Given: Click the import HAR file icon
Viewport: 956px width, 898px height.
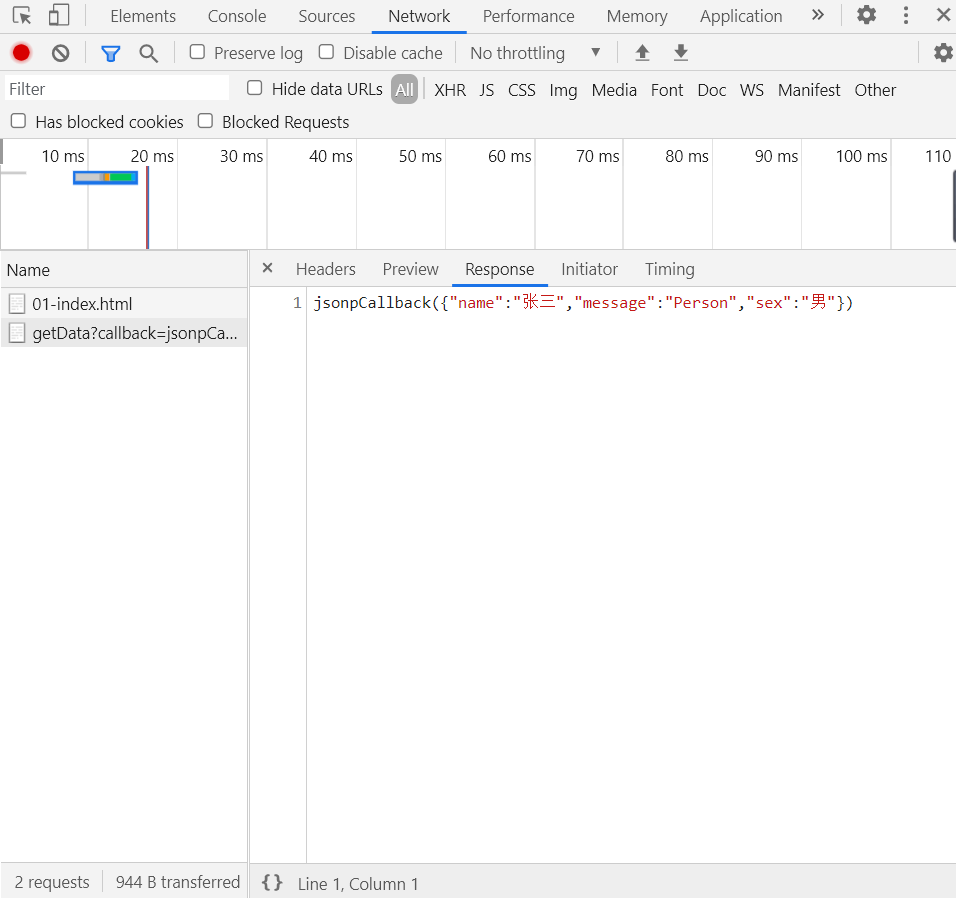Looking at the screenshot, I should pyautogui.click(x=642, y=52).
